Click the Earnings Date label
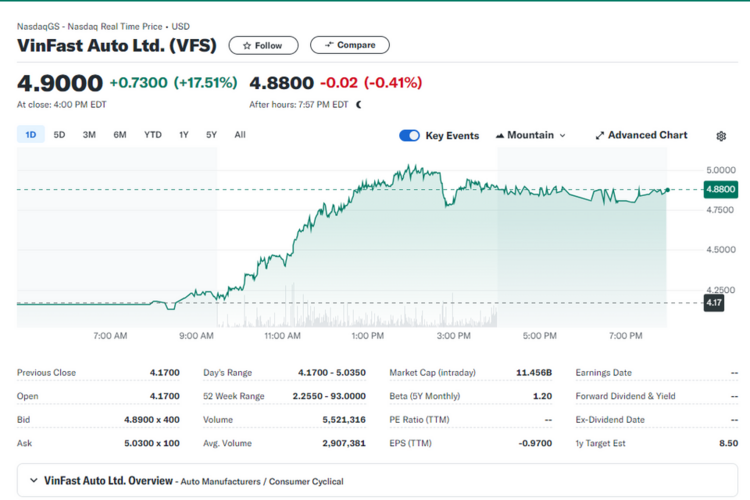 coord(603,372)
